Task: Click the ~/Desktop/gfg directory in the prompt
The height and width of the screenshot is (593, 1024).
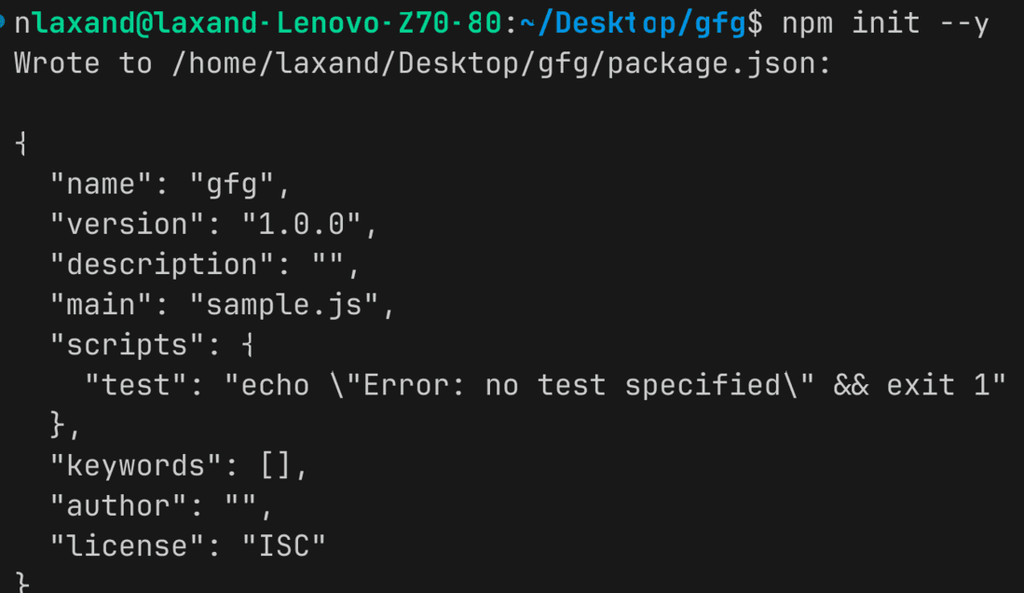Action: [632, 24]
